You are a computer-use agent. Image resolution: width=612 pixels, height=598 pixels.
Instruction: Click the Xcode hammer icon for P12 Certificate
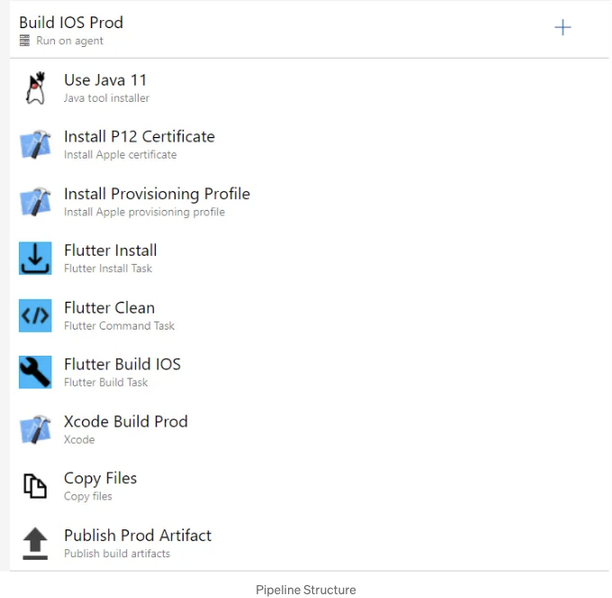[36, 145]
